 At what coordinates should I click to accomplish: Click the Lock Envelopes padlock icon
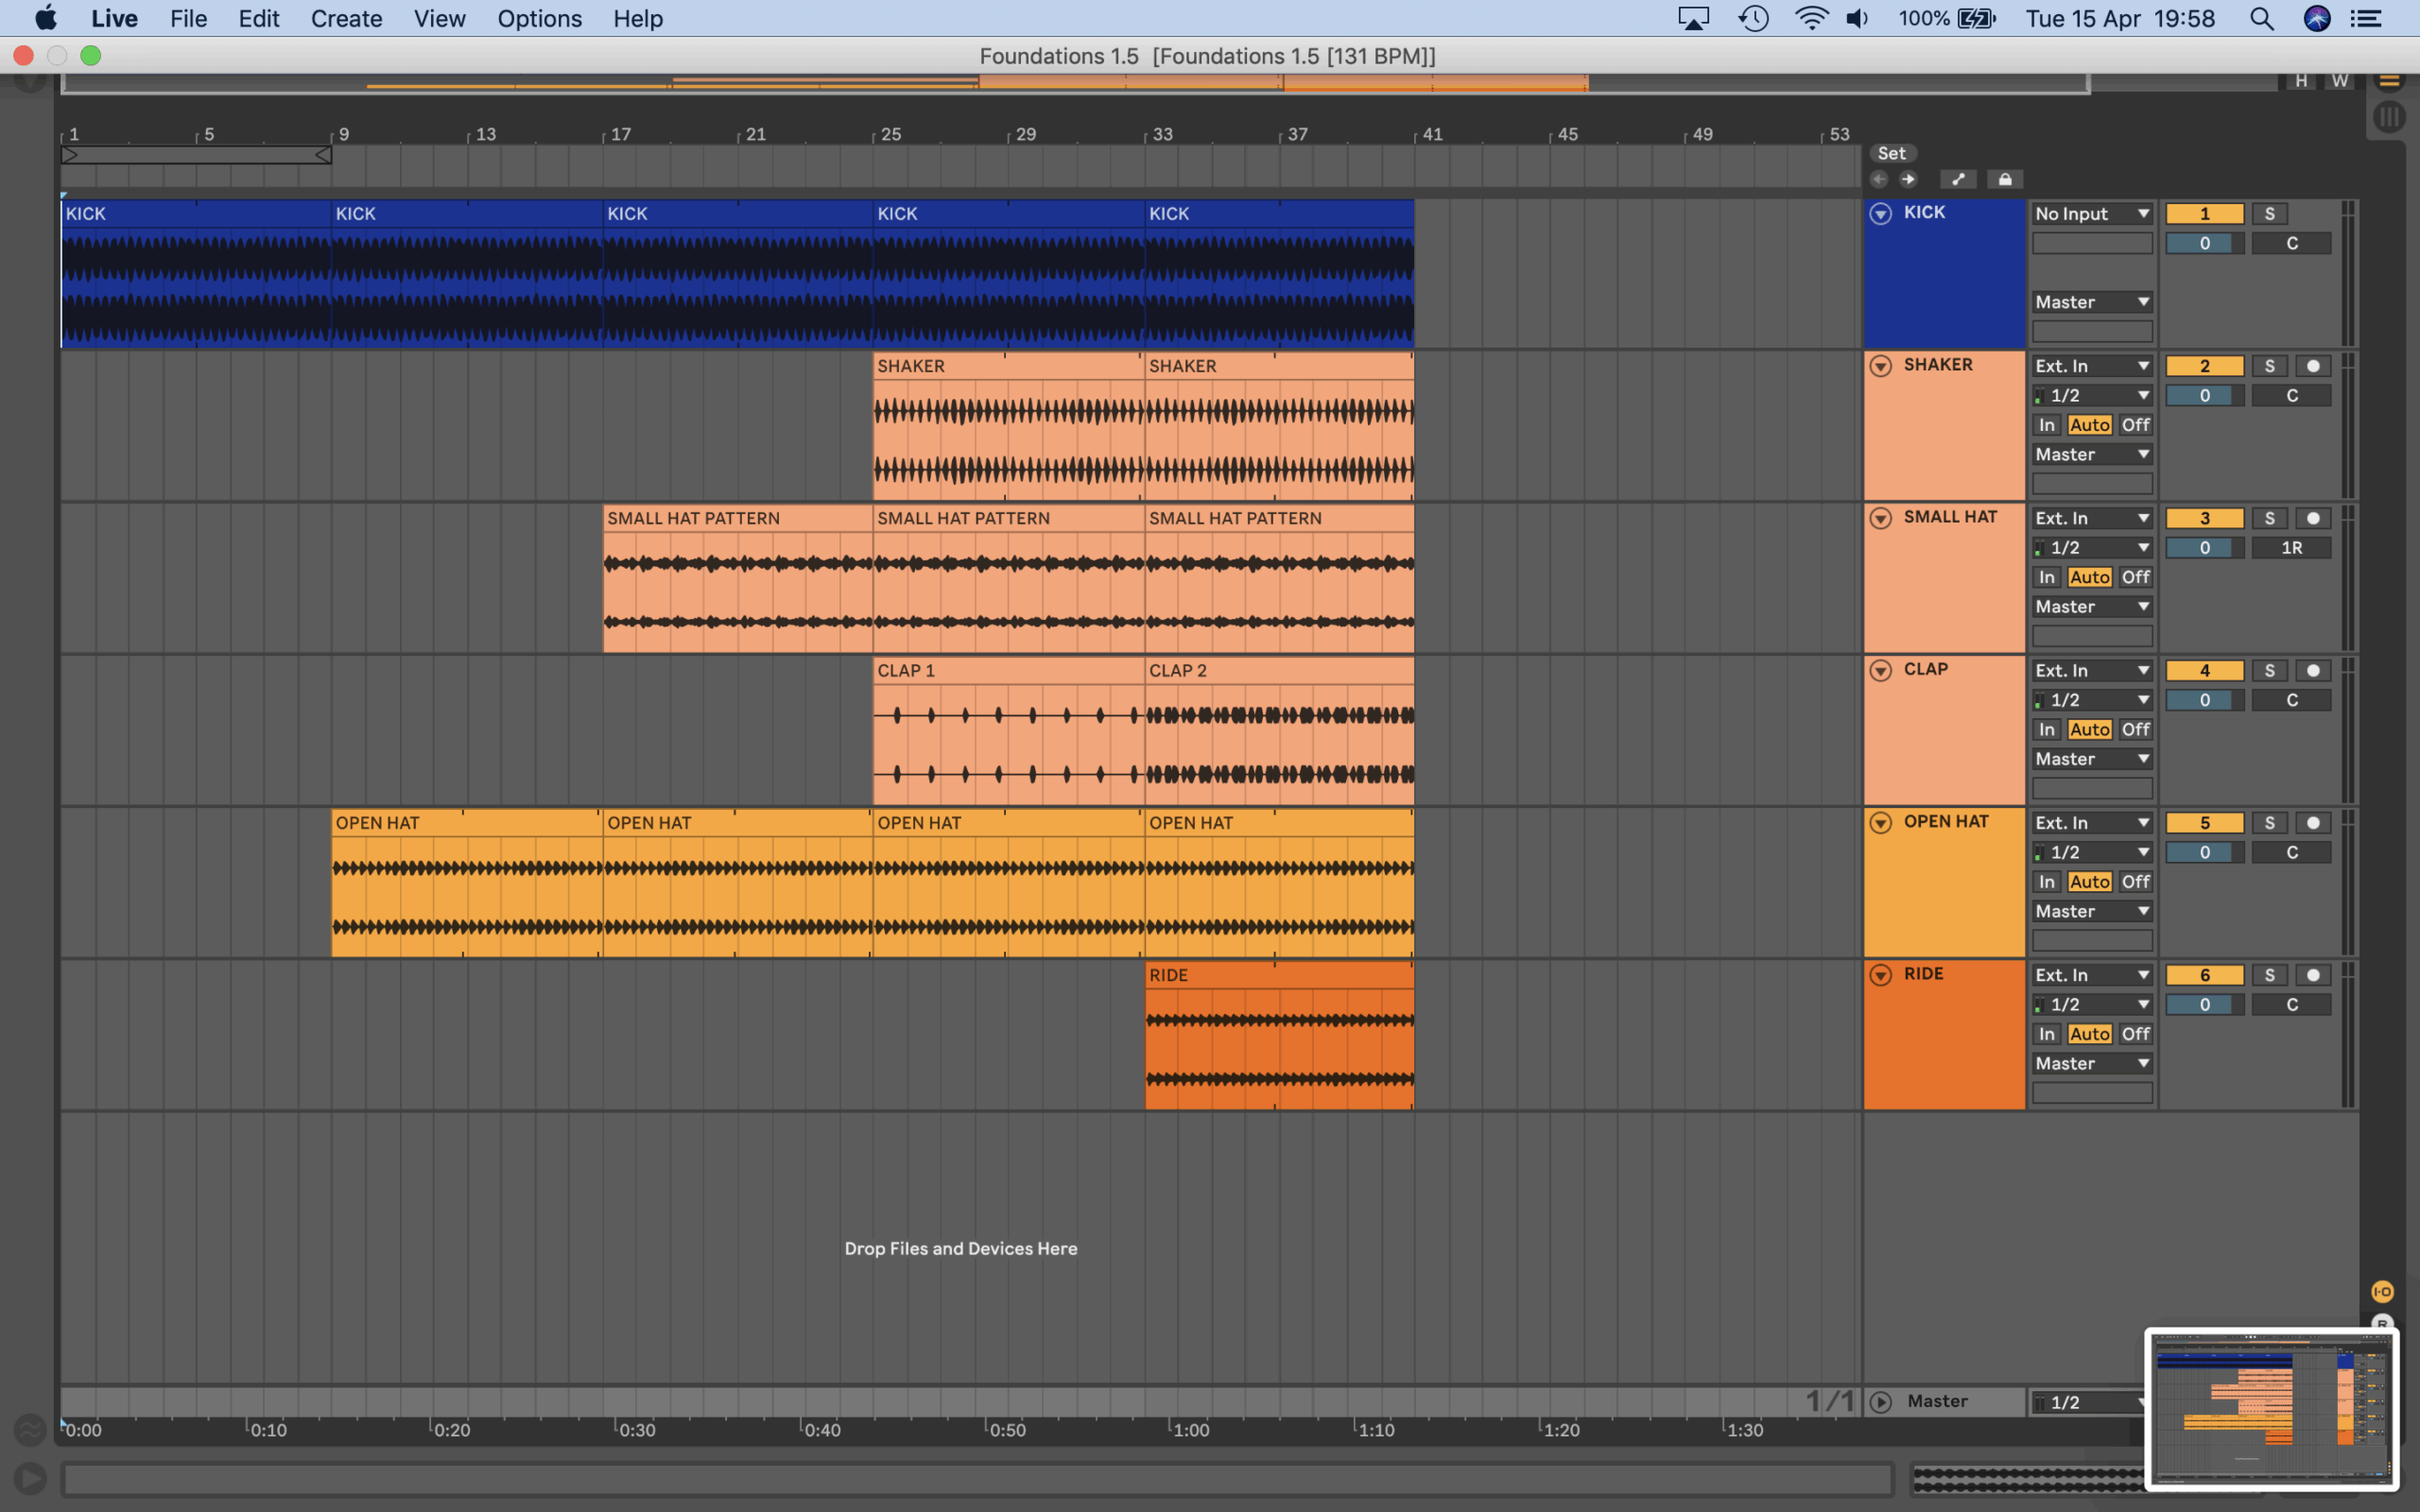pos(2004,179)
